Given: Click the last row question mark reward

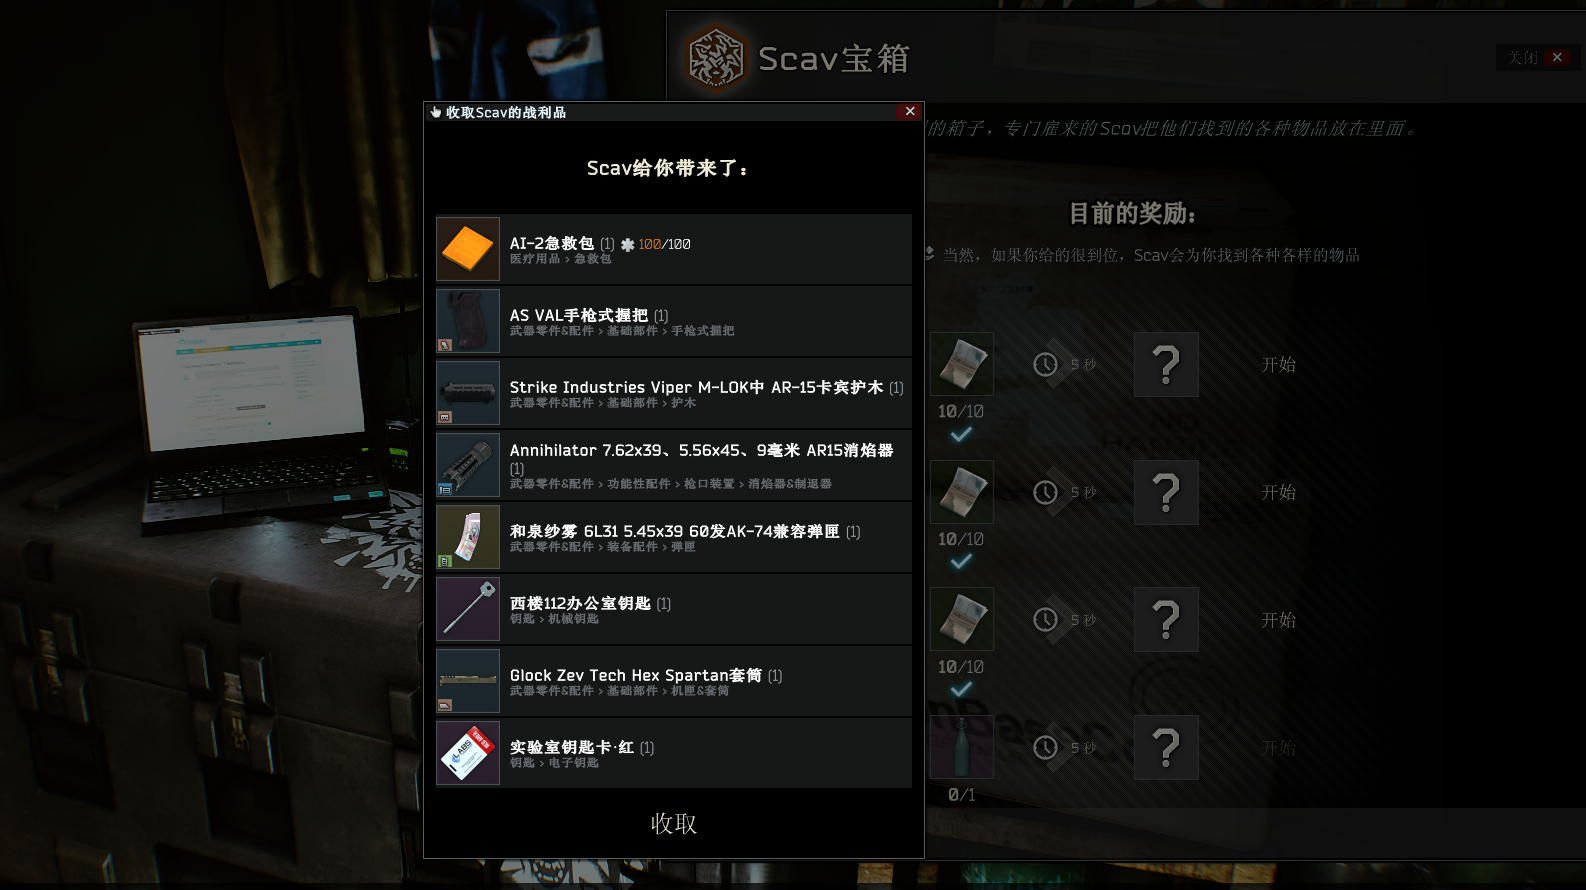Looking at the screenshot, I should [x=1166, y=747].
